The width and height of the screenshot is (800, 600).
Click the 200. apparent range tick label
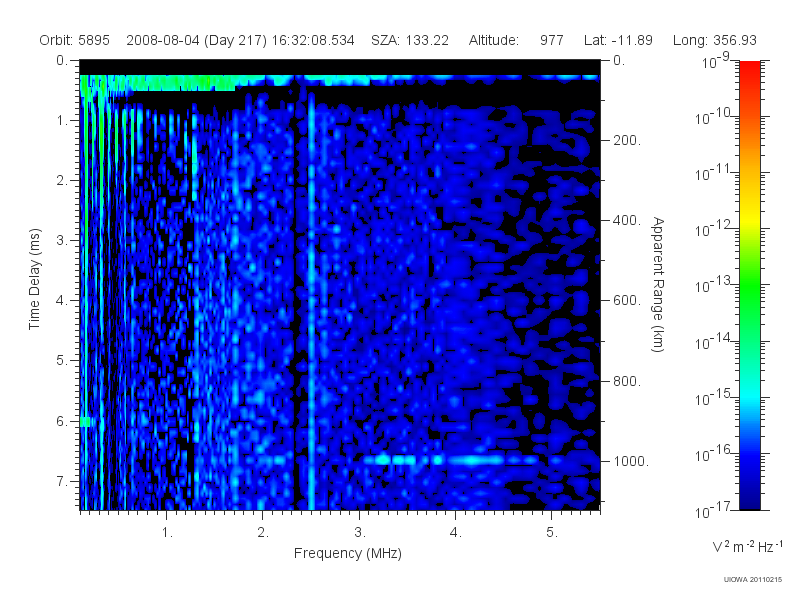[x=627, y=140]
